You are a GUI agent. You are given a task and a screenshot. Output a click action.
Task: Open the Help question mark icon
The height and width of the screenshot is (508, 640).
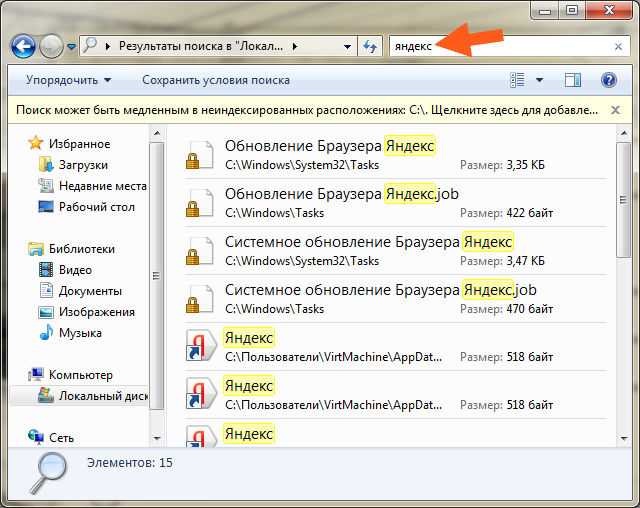coord(607,80)
